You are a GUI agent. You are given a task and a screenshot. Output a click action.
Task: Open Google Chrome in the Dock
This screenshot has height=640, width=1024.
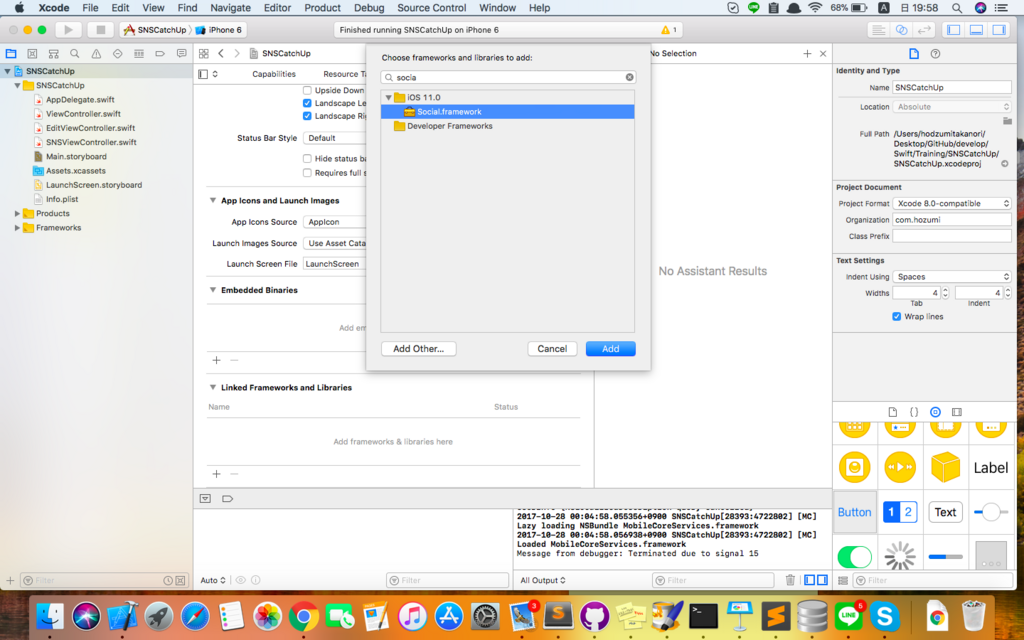coord(303,616)
